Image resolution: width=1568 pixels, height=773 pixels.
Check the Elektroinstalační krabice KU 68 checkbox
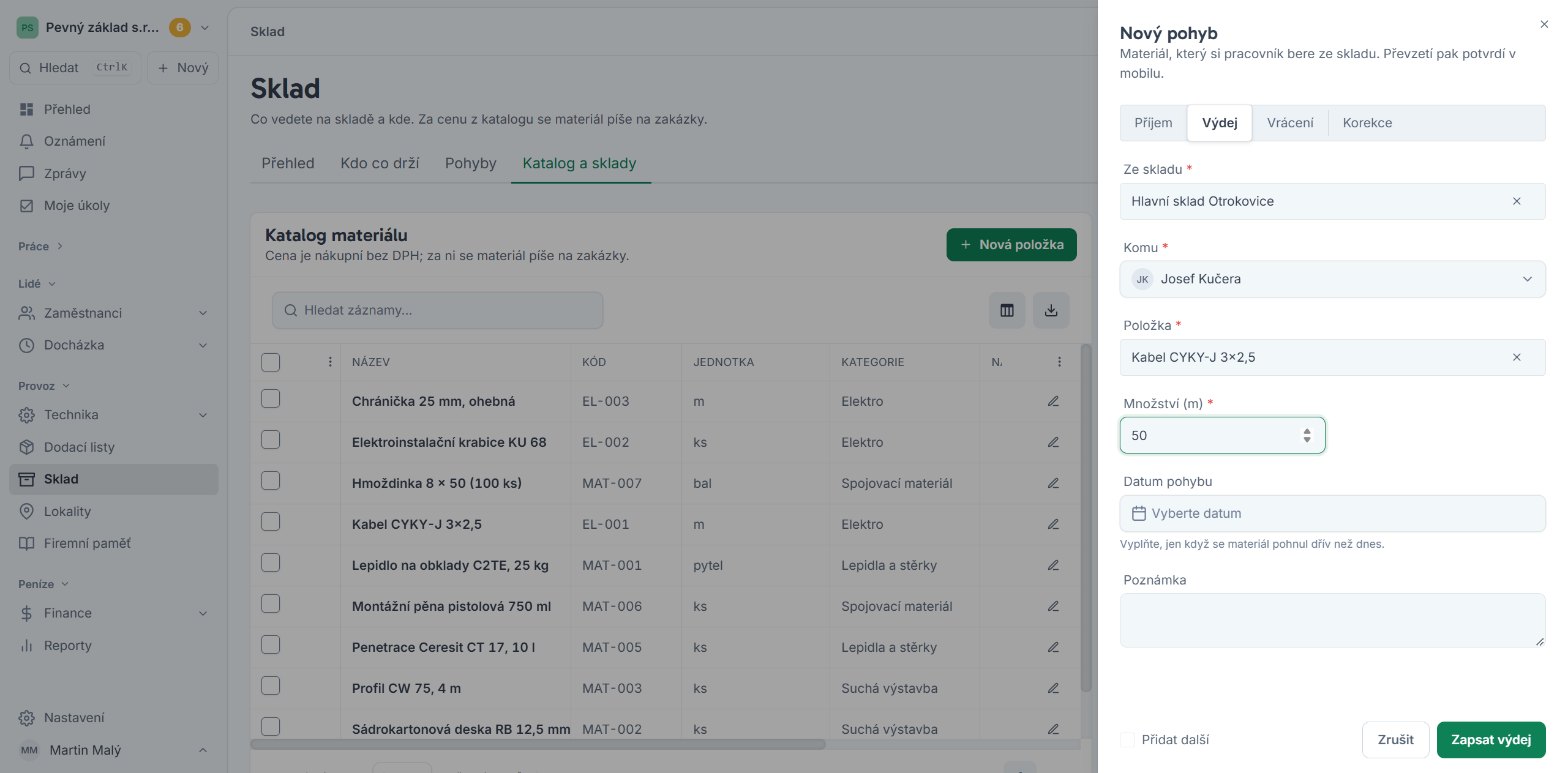point(270,440)
